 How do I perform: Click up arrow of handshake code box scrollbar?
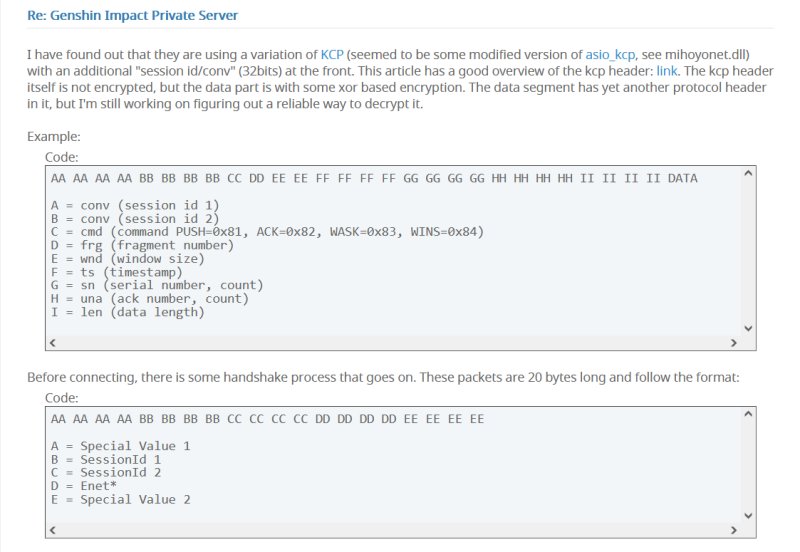(748, 414)
